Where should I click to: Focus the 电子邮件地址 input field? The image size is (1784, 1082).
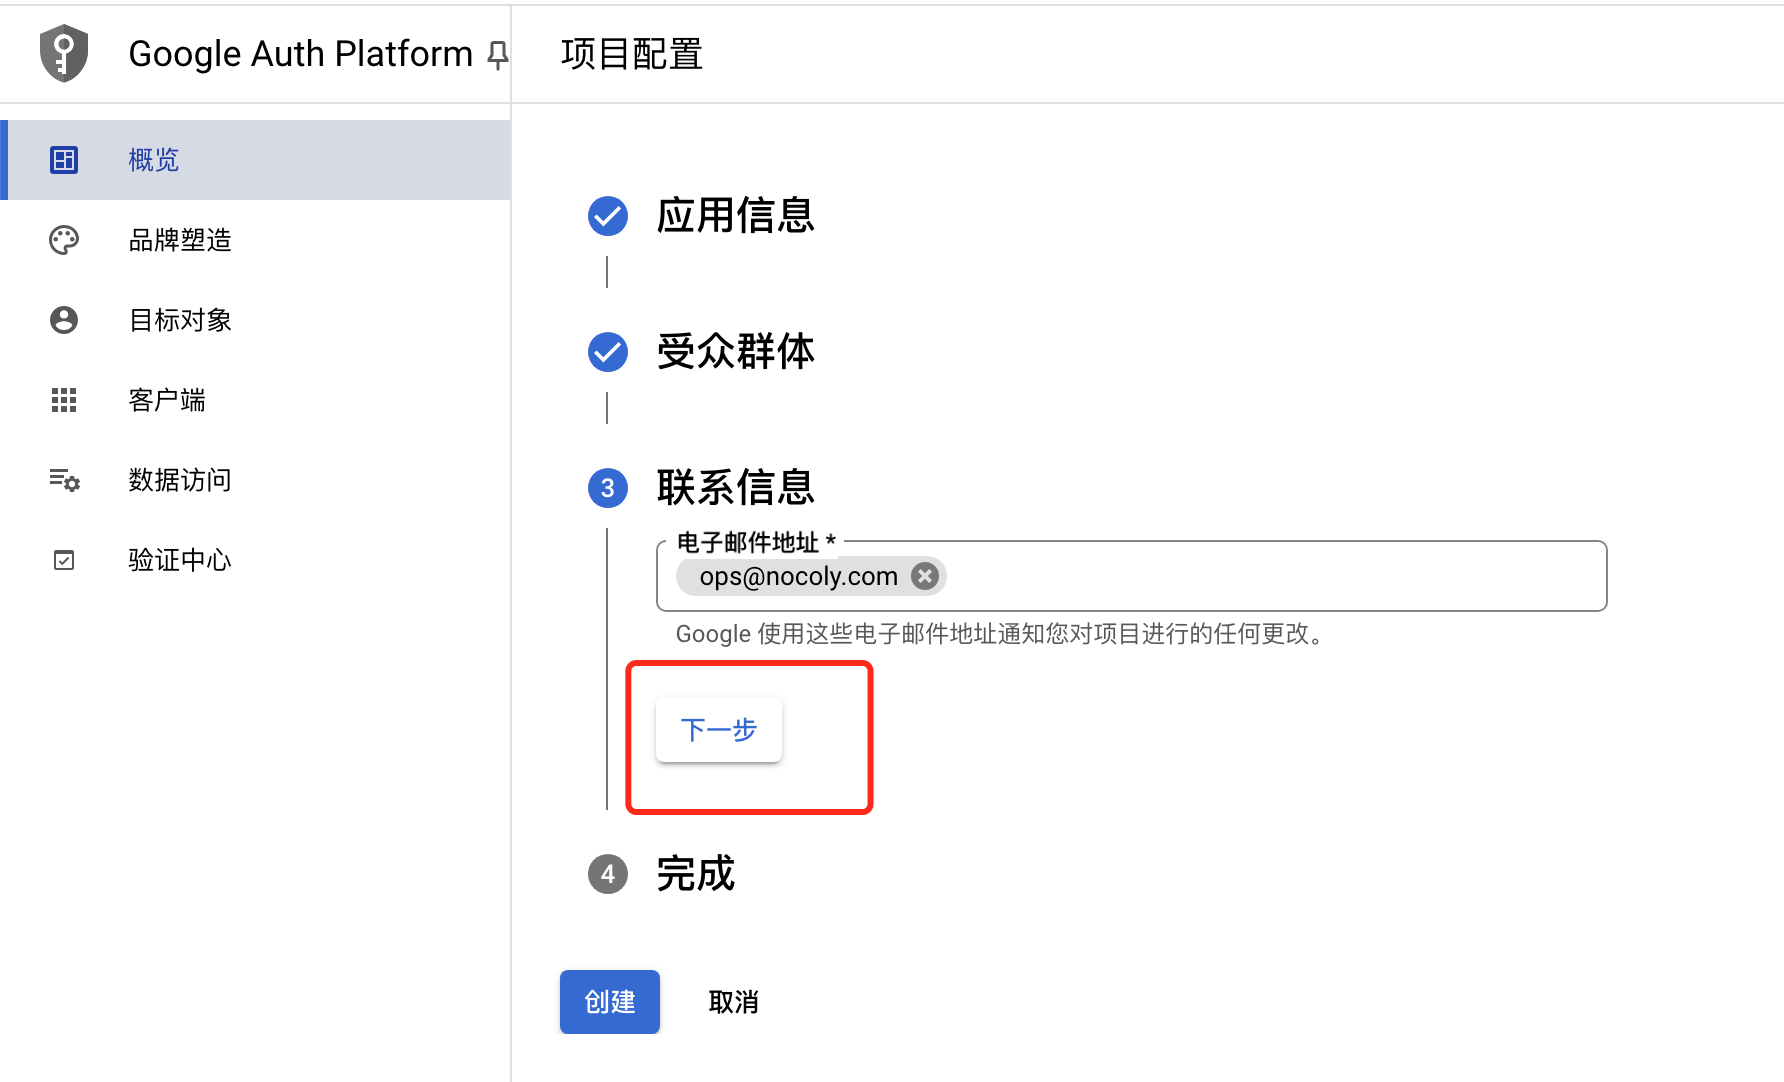(1132, 576)
